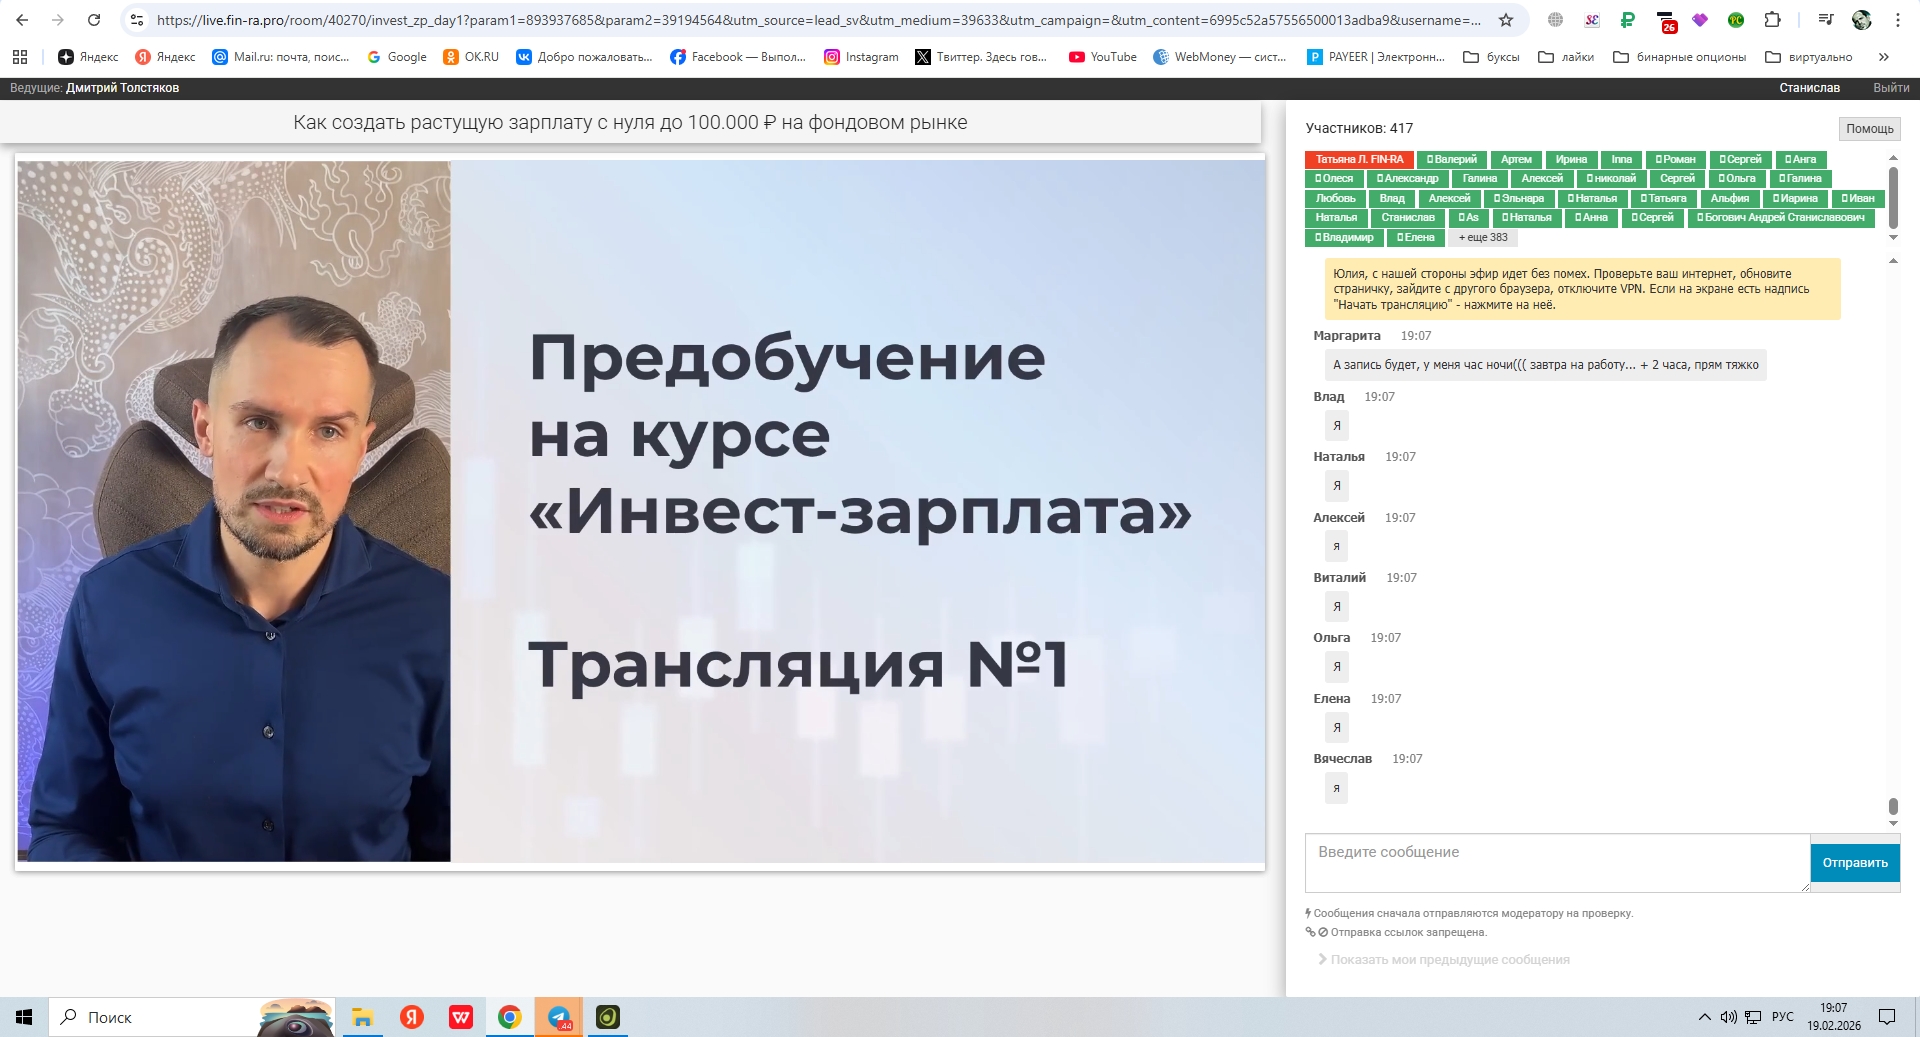Open the YouTube bookmark
Screen dimensions: 1920x1037
(1102, 57)
